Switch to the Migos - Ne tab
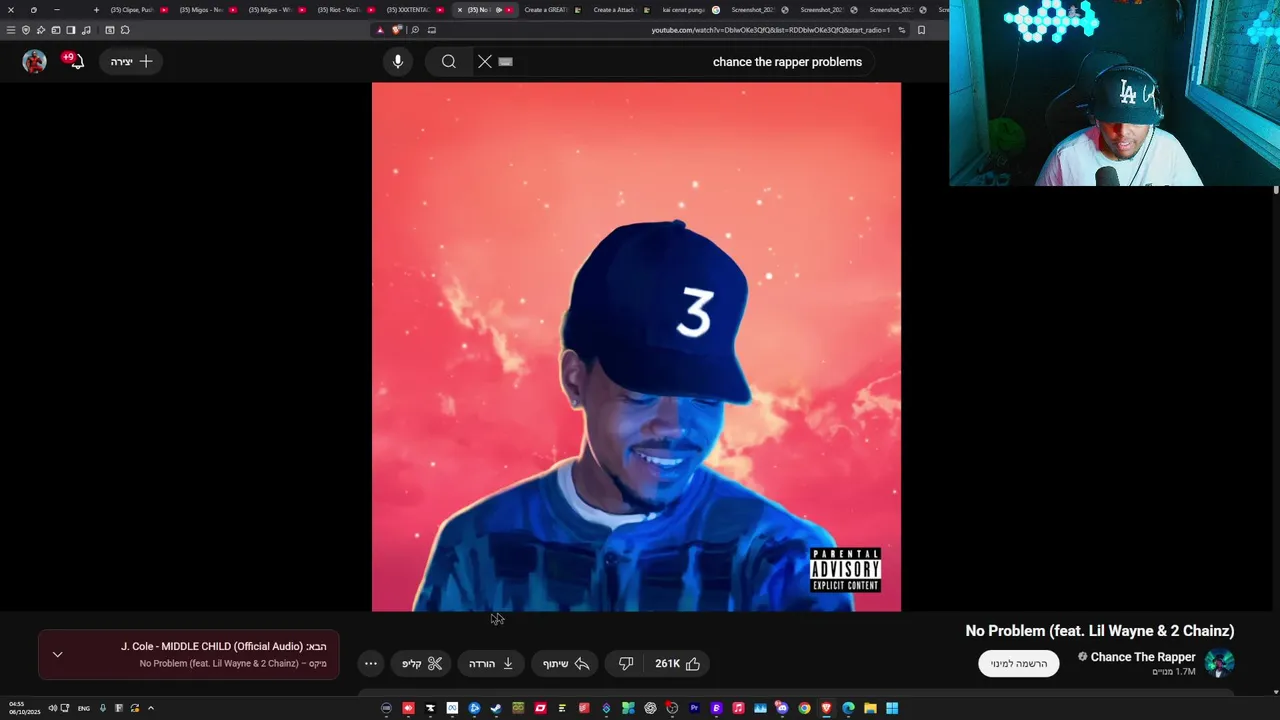The image size is (1280, 720). coord(208,10)
